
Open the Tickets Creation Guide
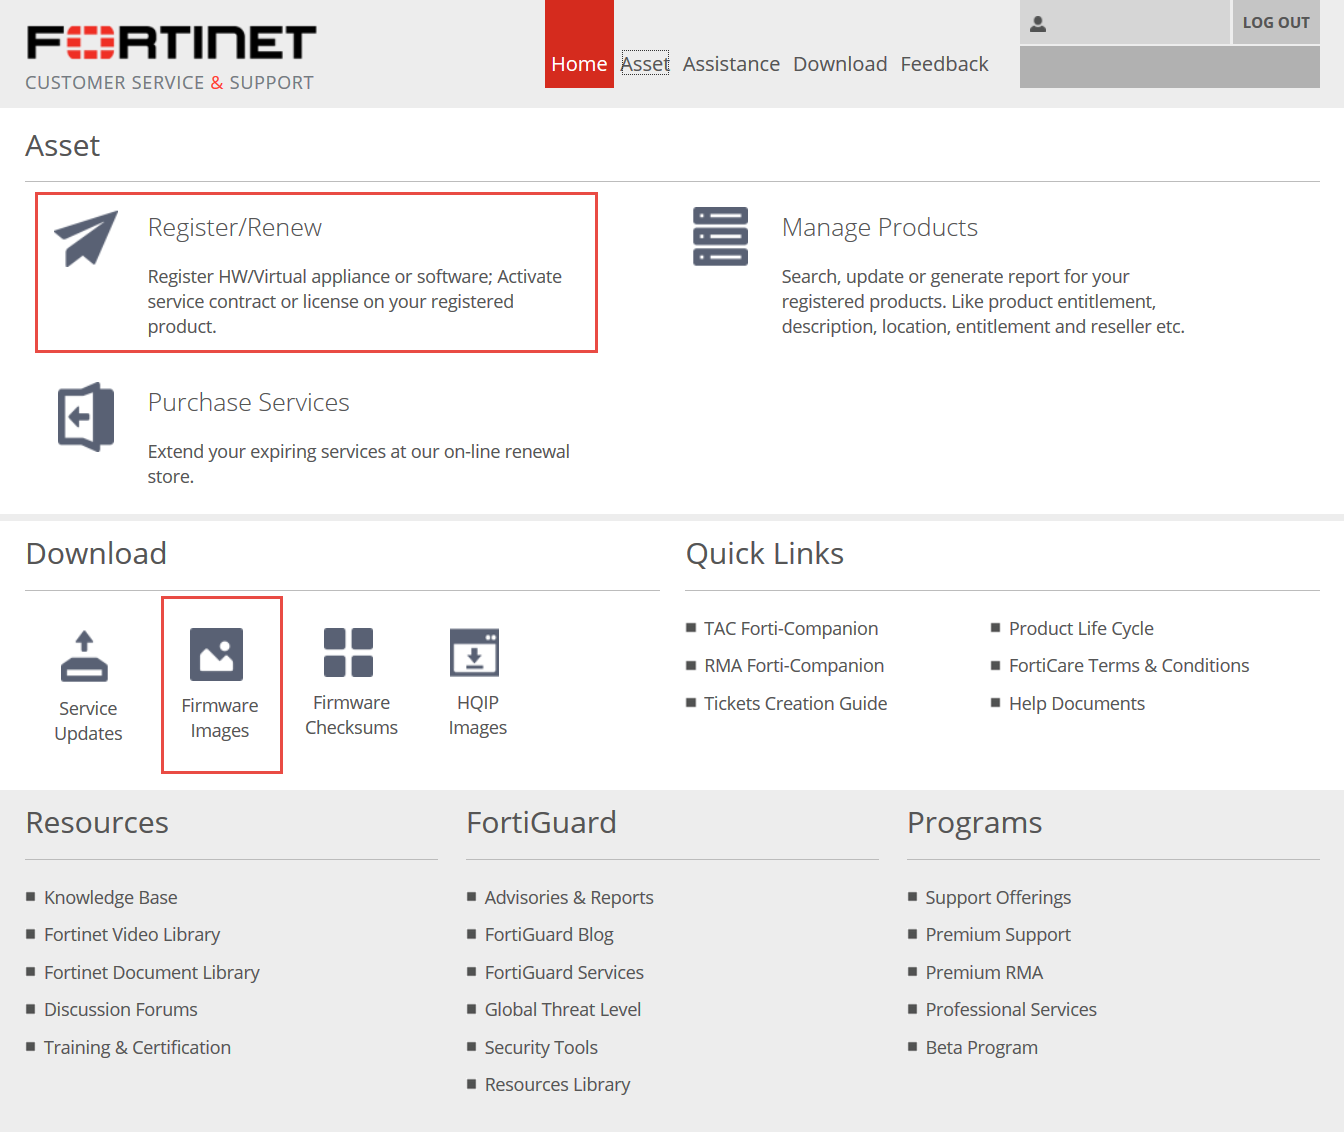pos(795,703)
